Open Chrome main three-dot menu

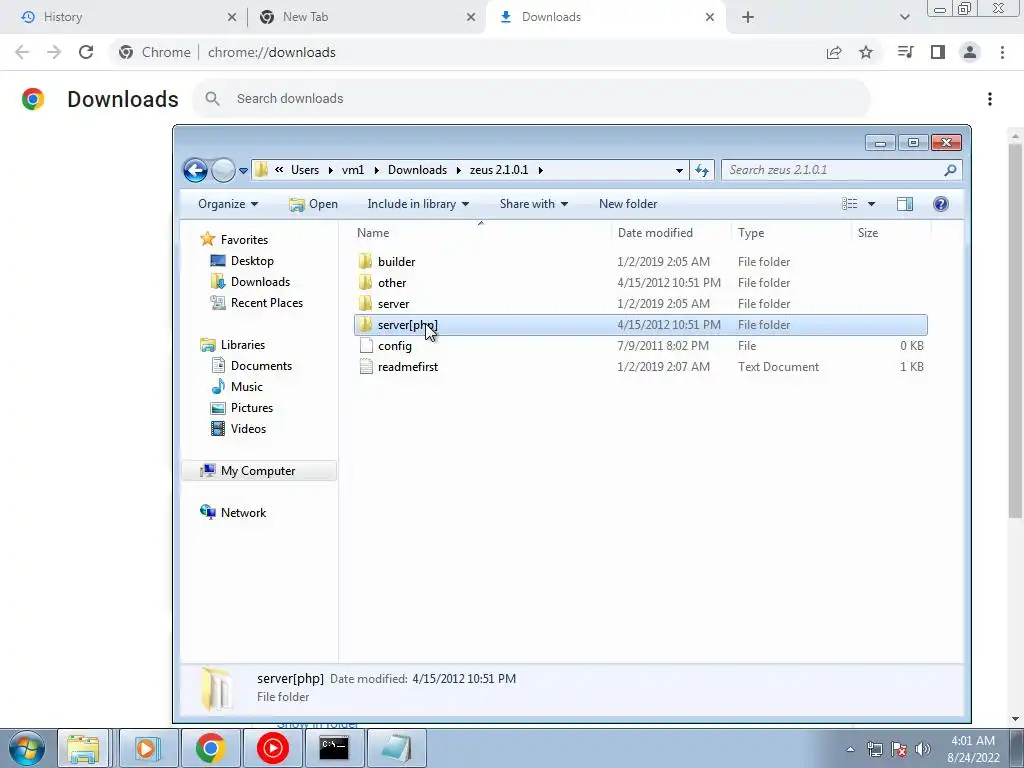[x=1002, y=52]
